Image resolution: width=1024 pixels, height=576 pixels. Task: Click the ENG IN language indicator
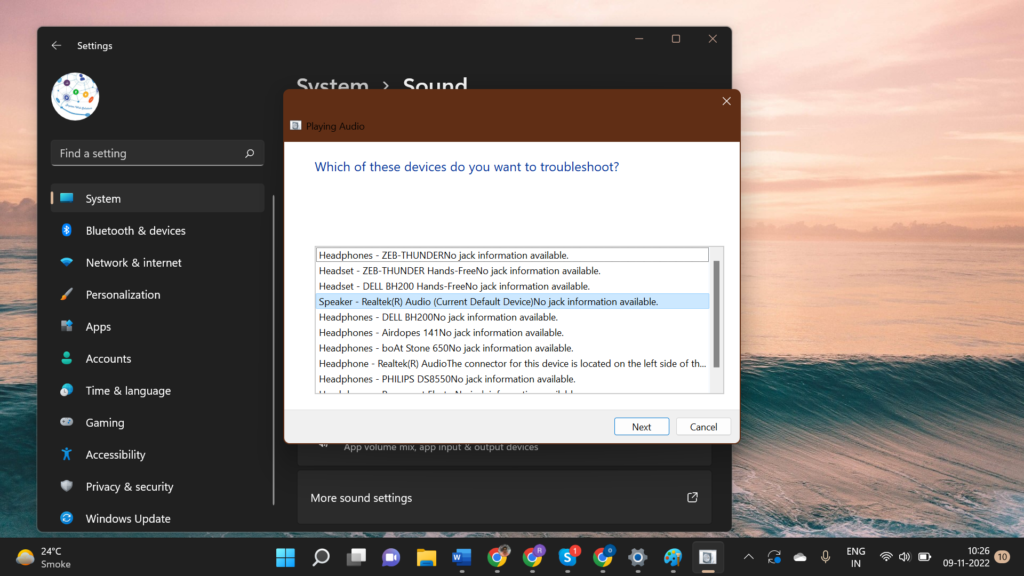click(x=856, y=558)
